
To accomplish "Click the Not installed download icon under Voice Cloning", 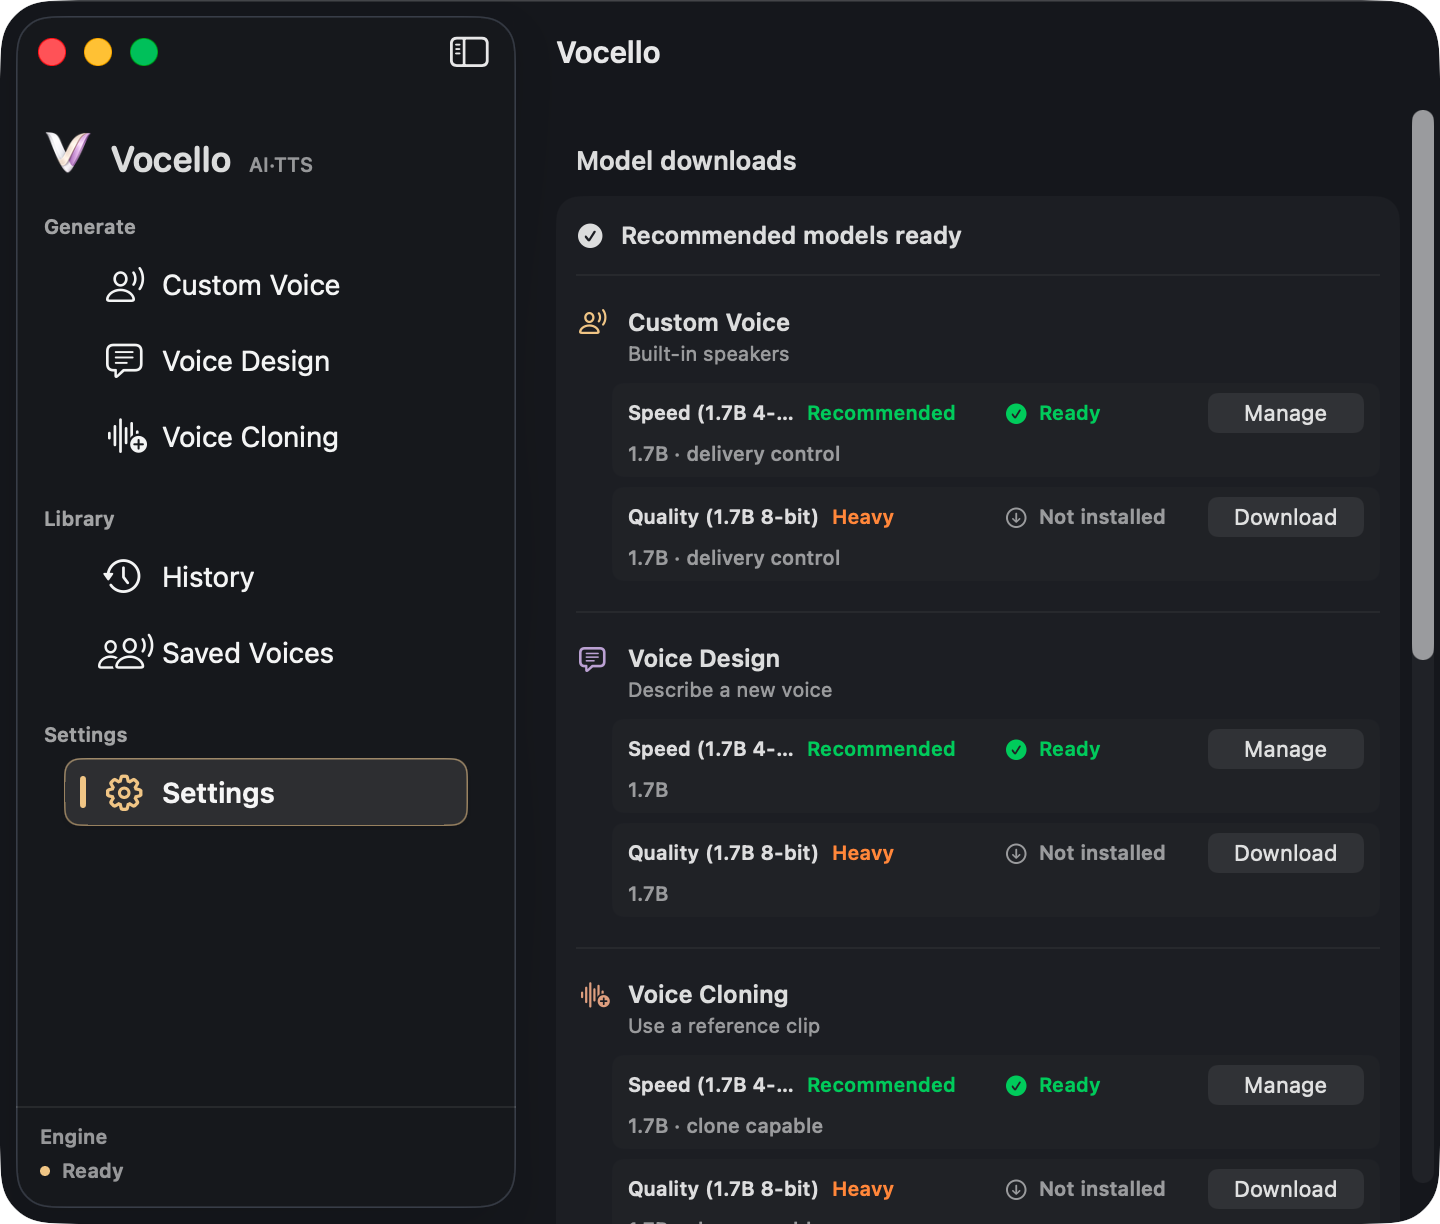I will (x=1016, y=1190).
